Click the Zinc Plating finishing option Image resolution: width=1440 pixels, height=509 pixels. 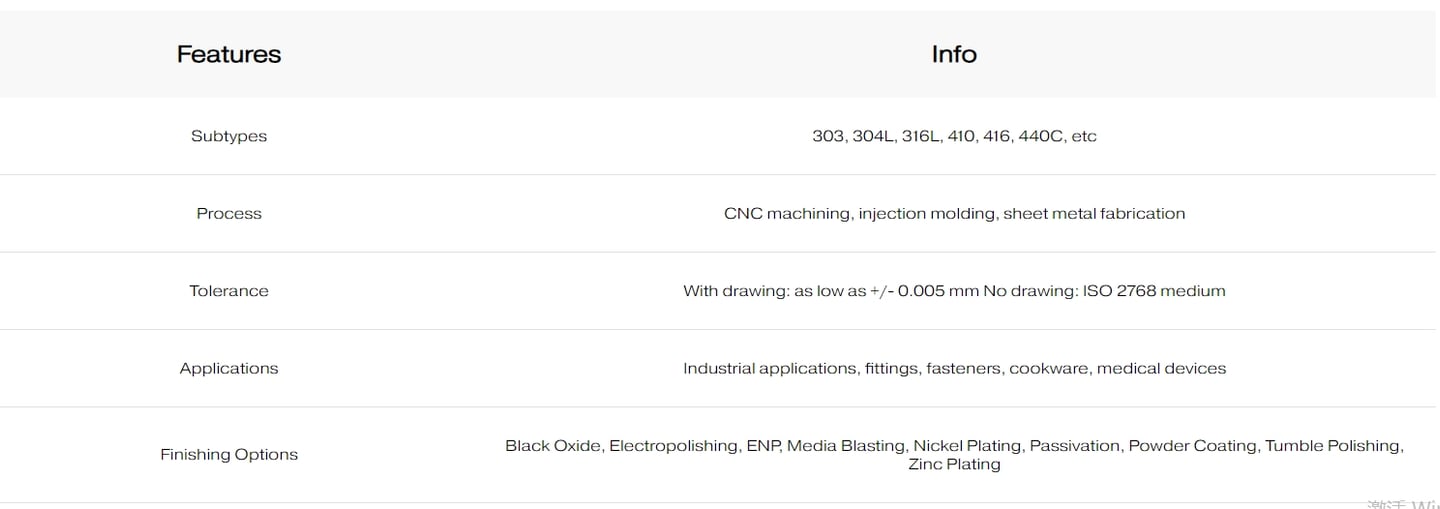click(954, 464)
